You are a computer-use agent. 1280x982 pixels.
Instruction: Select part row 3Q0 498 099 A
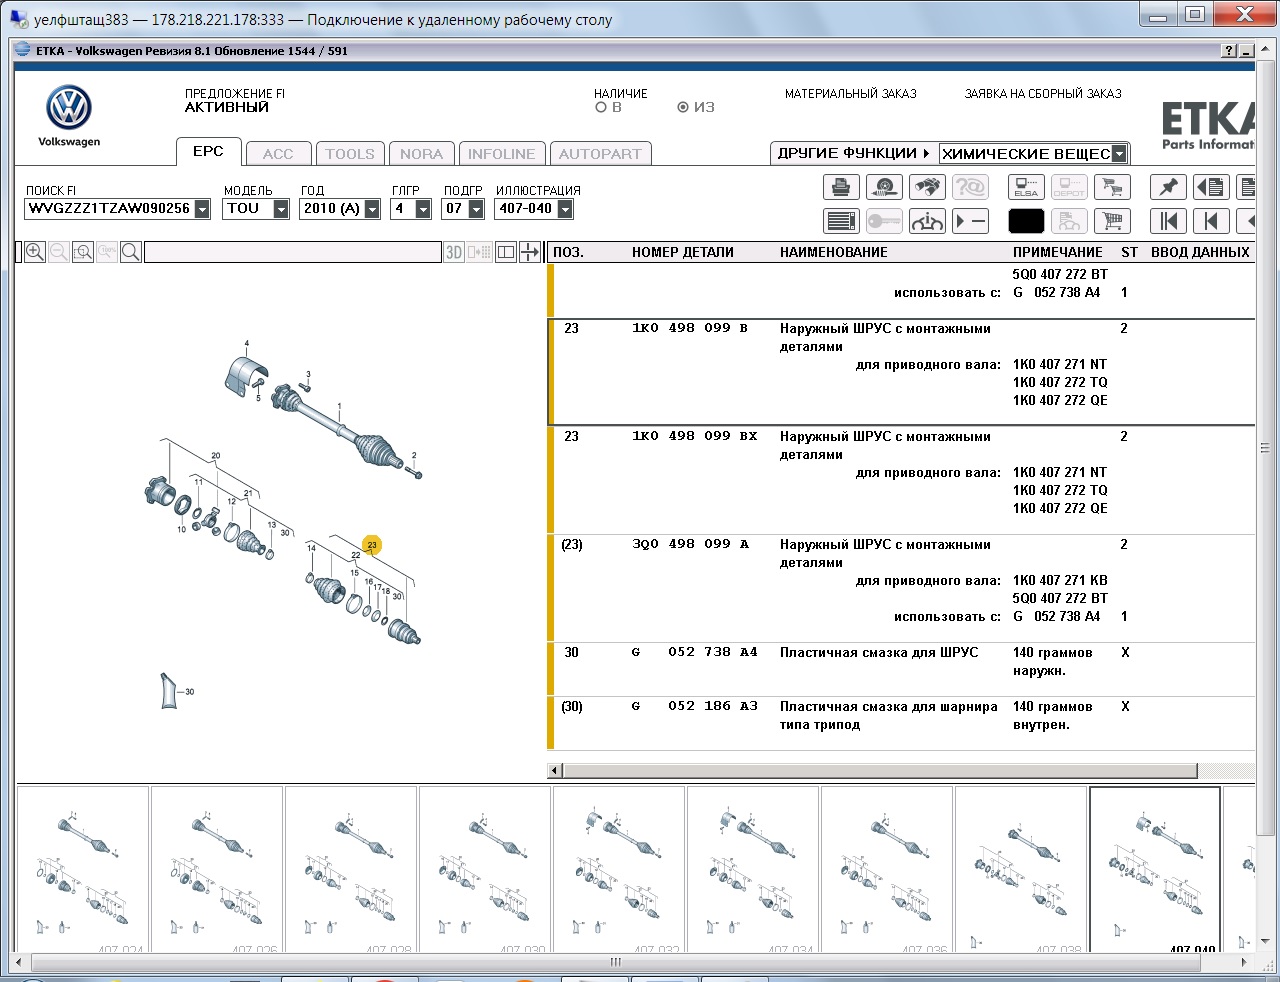tap(903, 589)
